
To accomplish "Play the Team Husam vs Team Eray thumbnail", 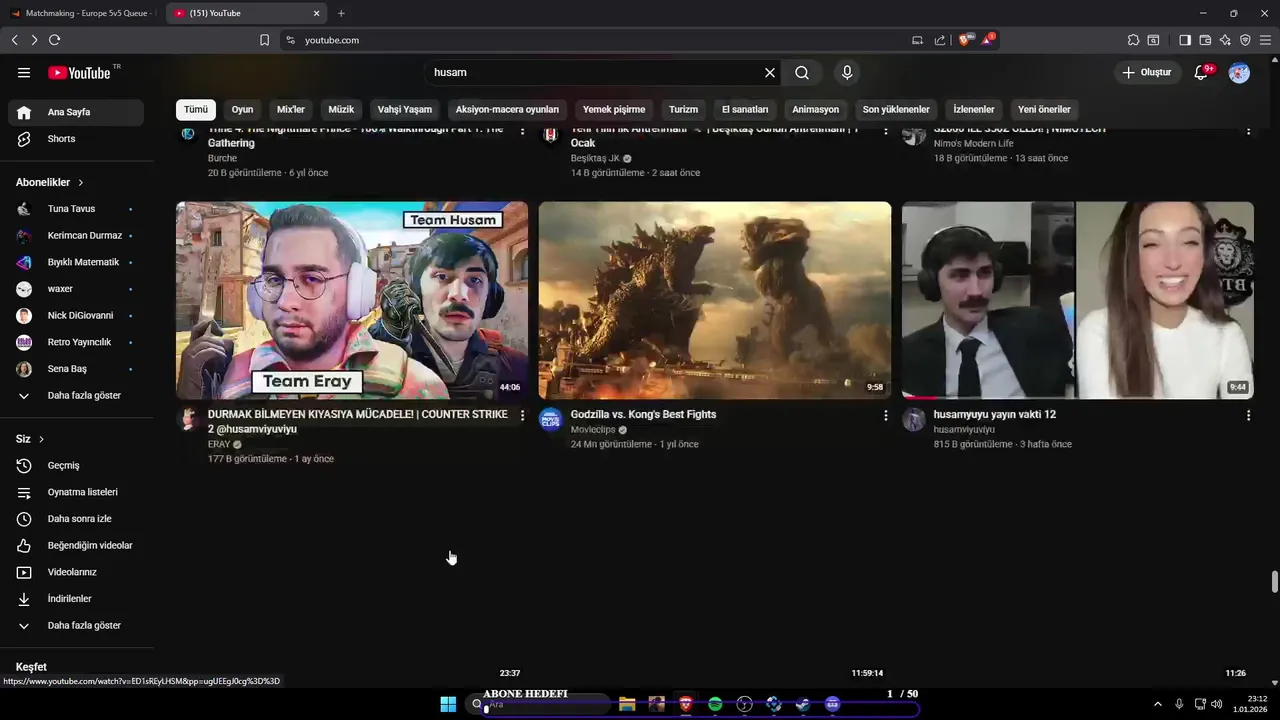I will (352, 300).
